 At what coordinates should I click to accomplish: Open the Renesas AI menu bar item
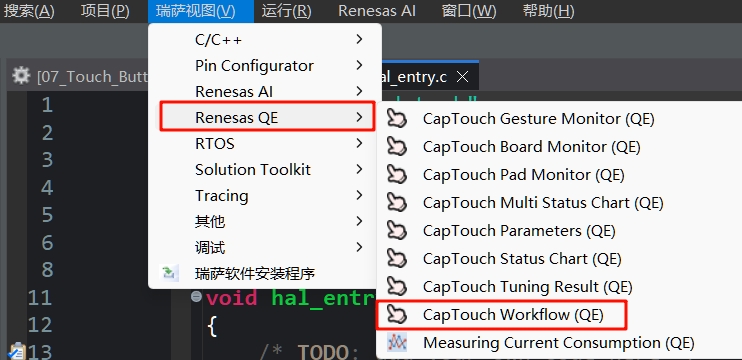(377, 11)
